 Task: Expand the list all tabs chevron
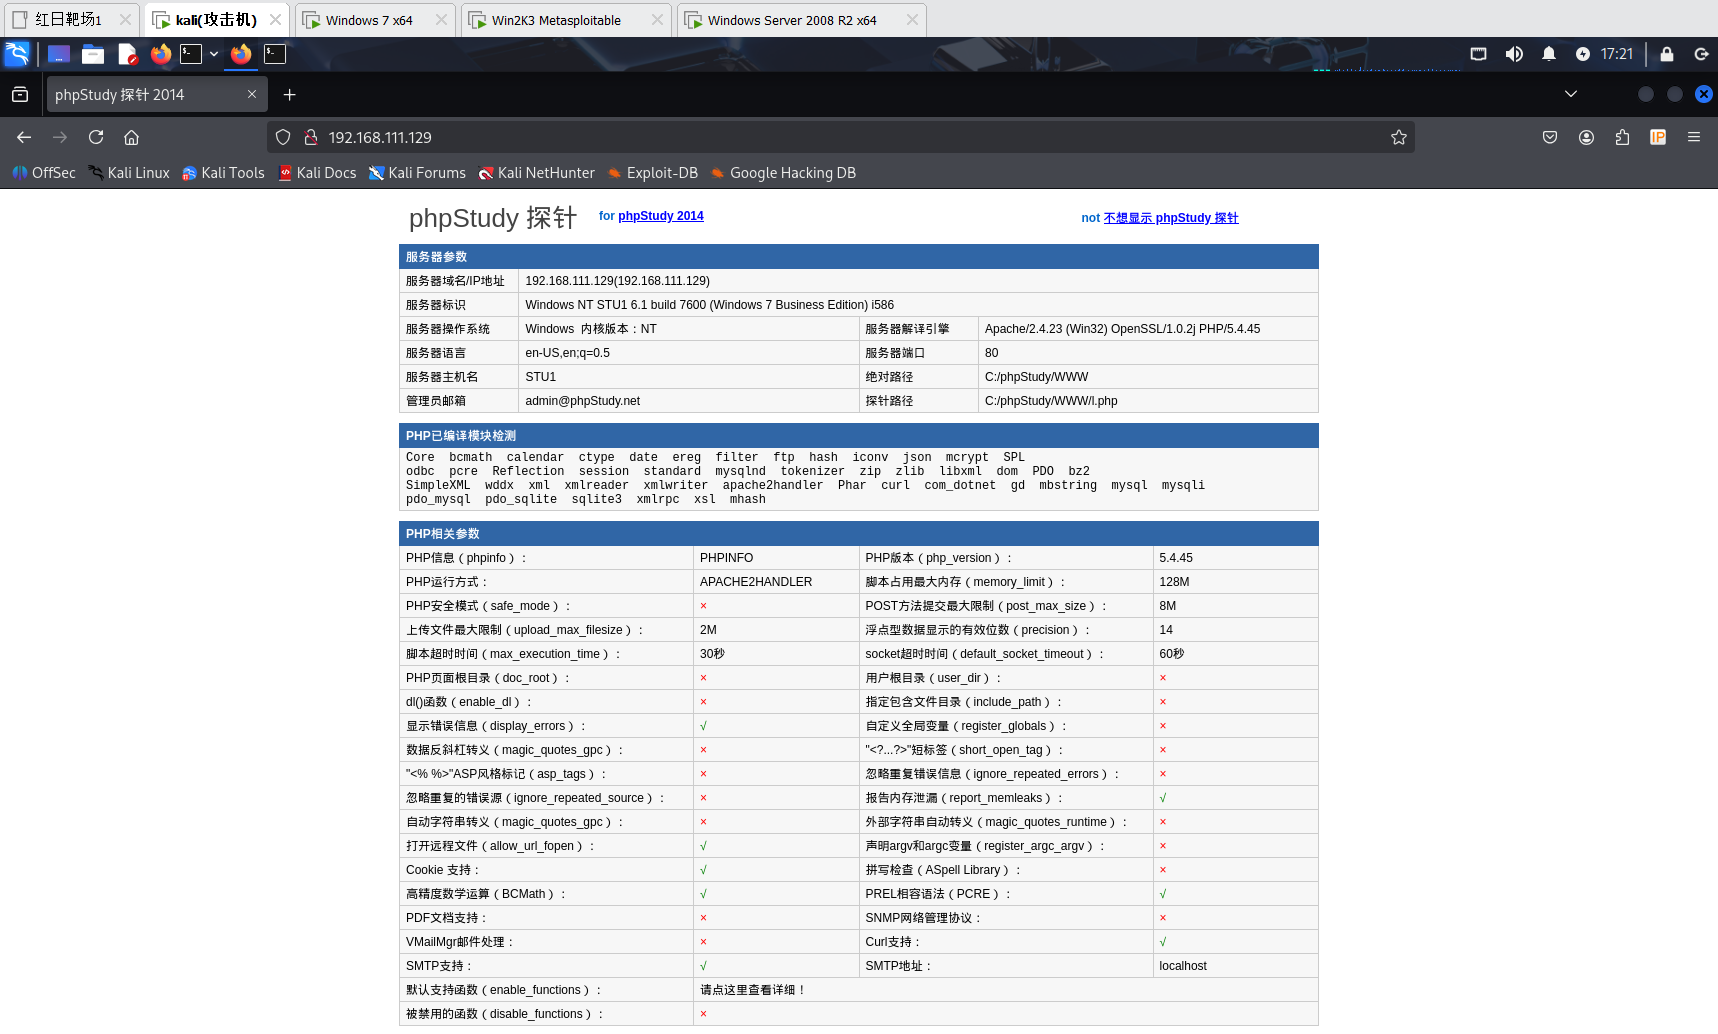[x=1571, y=94]
